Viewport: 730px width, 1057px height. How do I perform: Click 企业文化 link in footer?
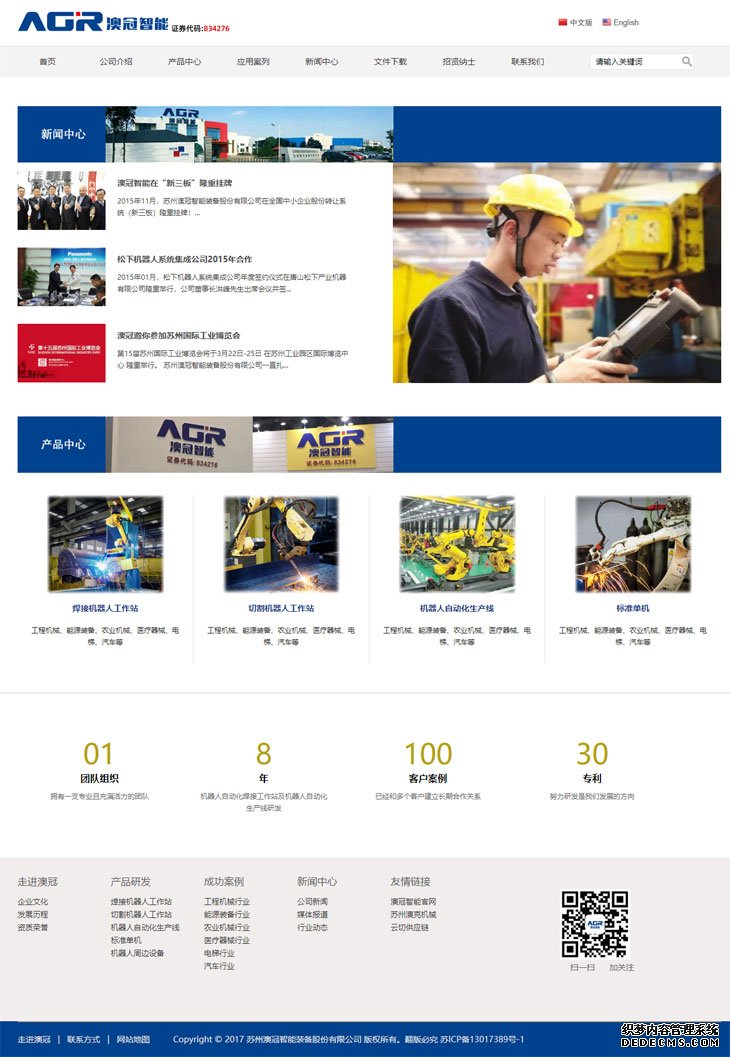(x=33, y=902)
